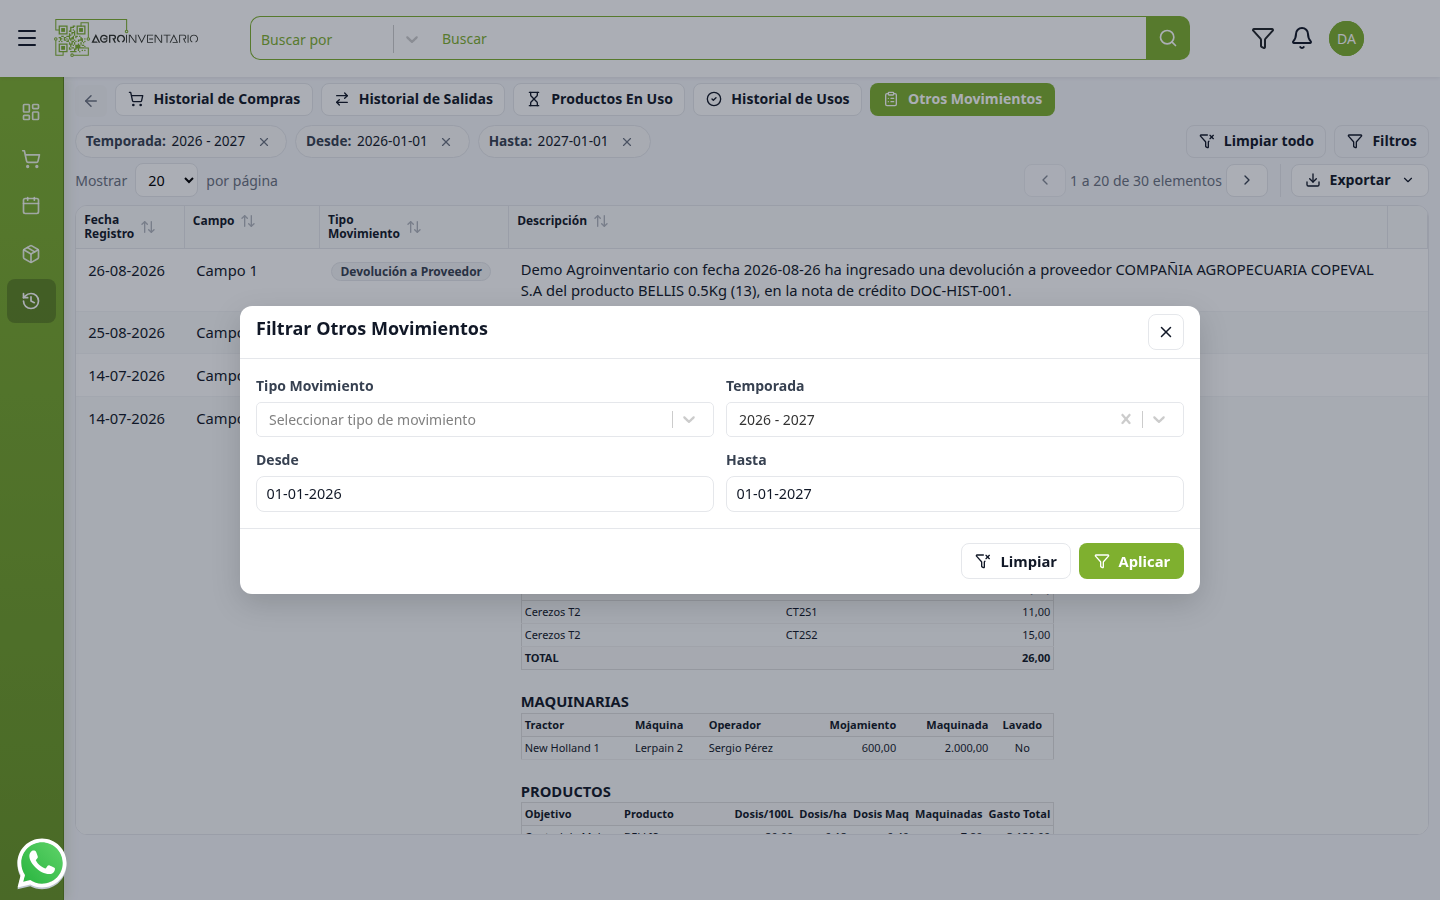Clear the Temporada 2026 - 2027 selection
The height and width of the screenshot is (900, 1440).
pos(1126,420)
